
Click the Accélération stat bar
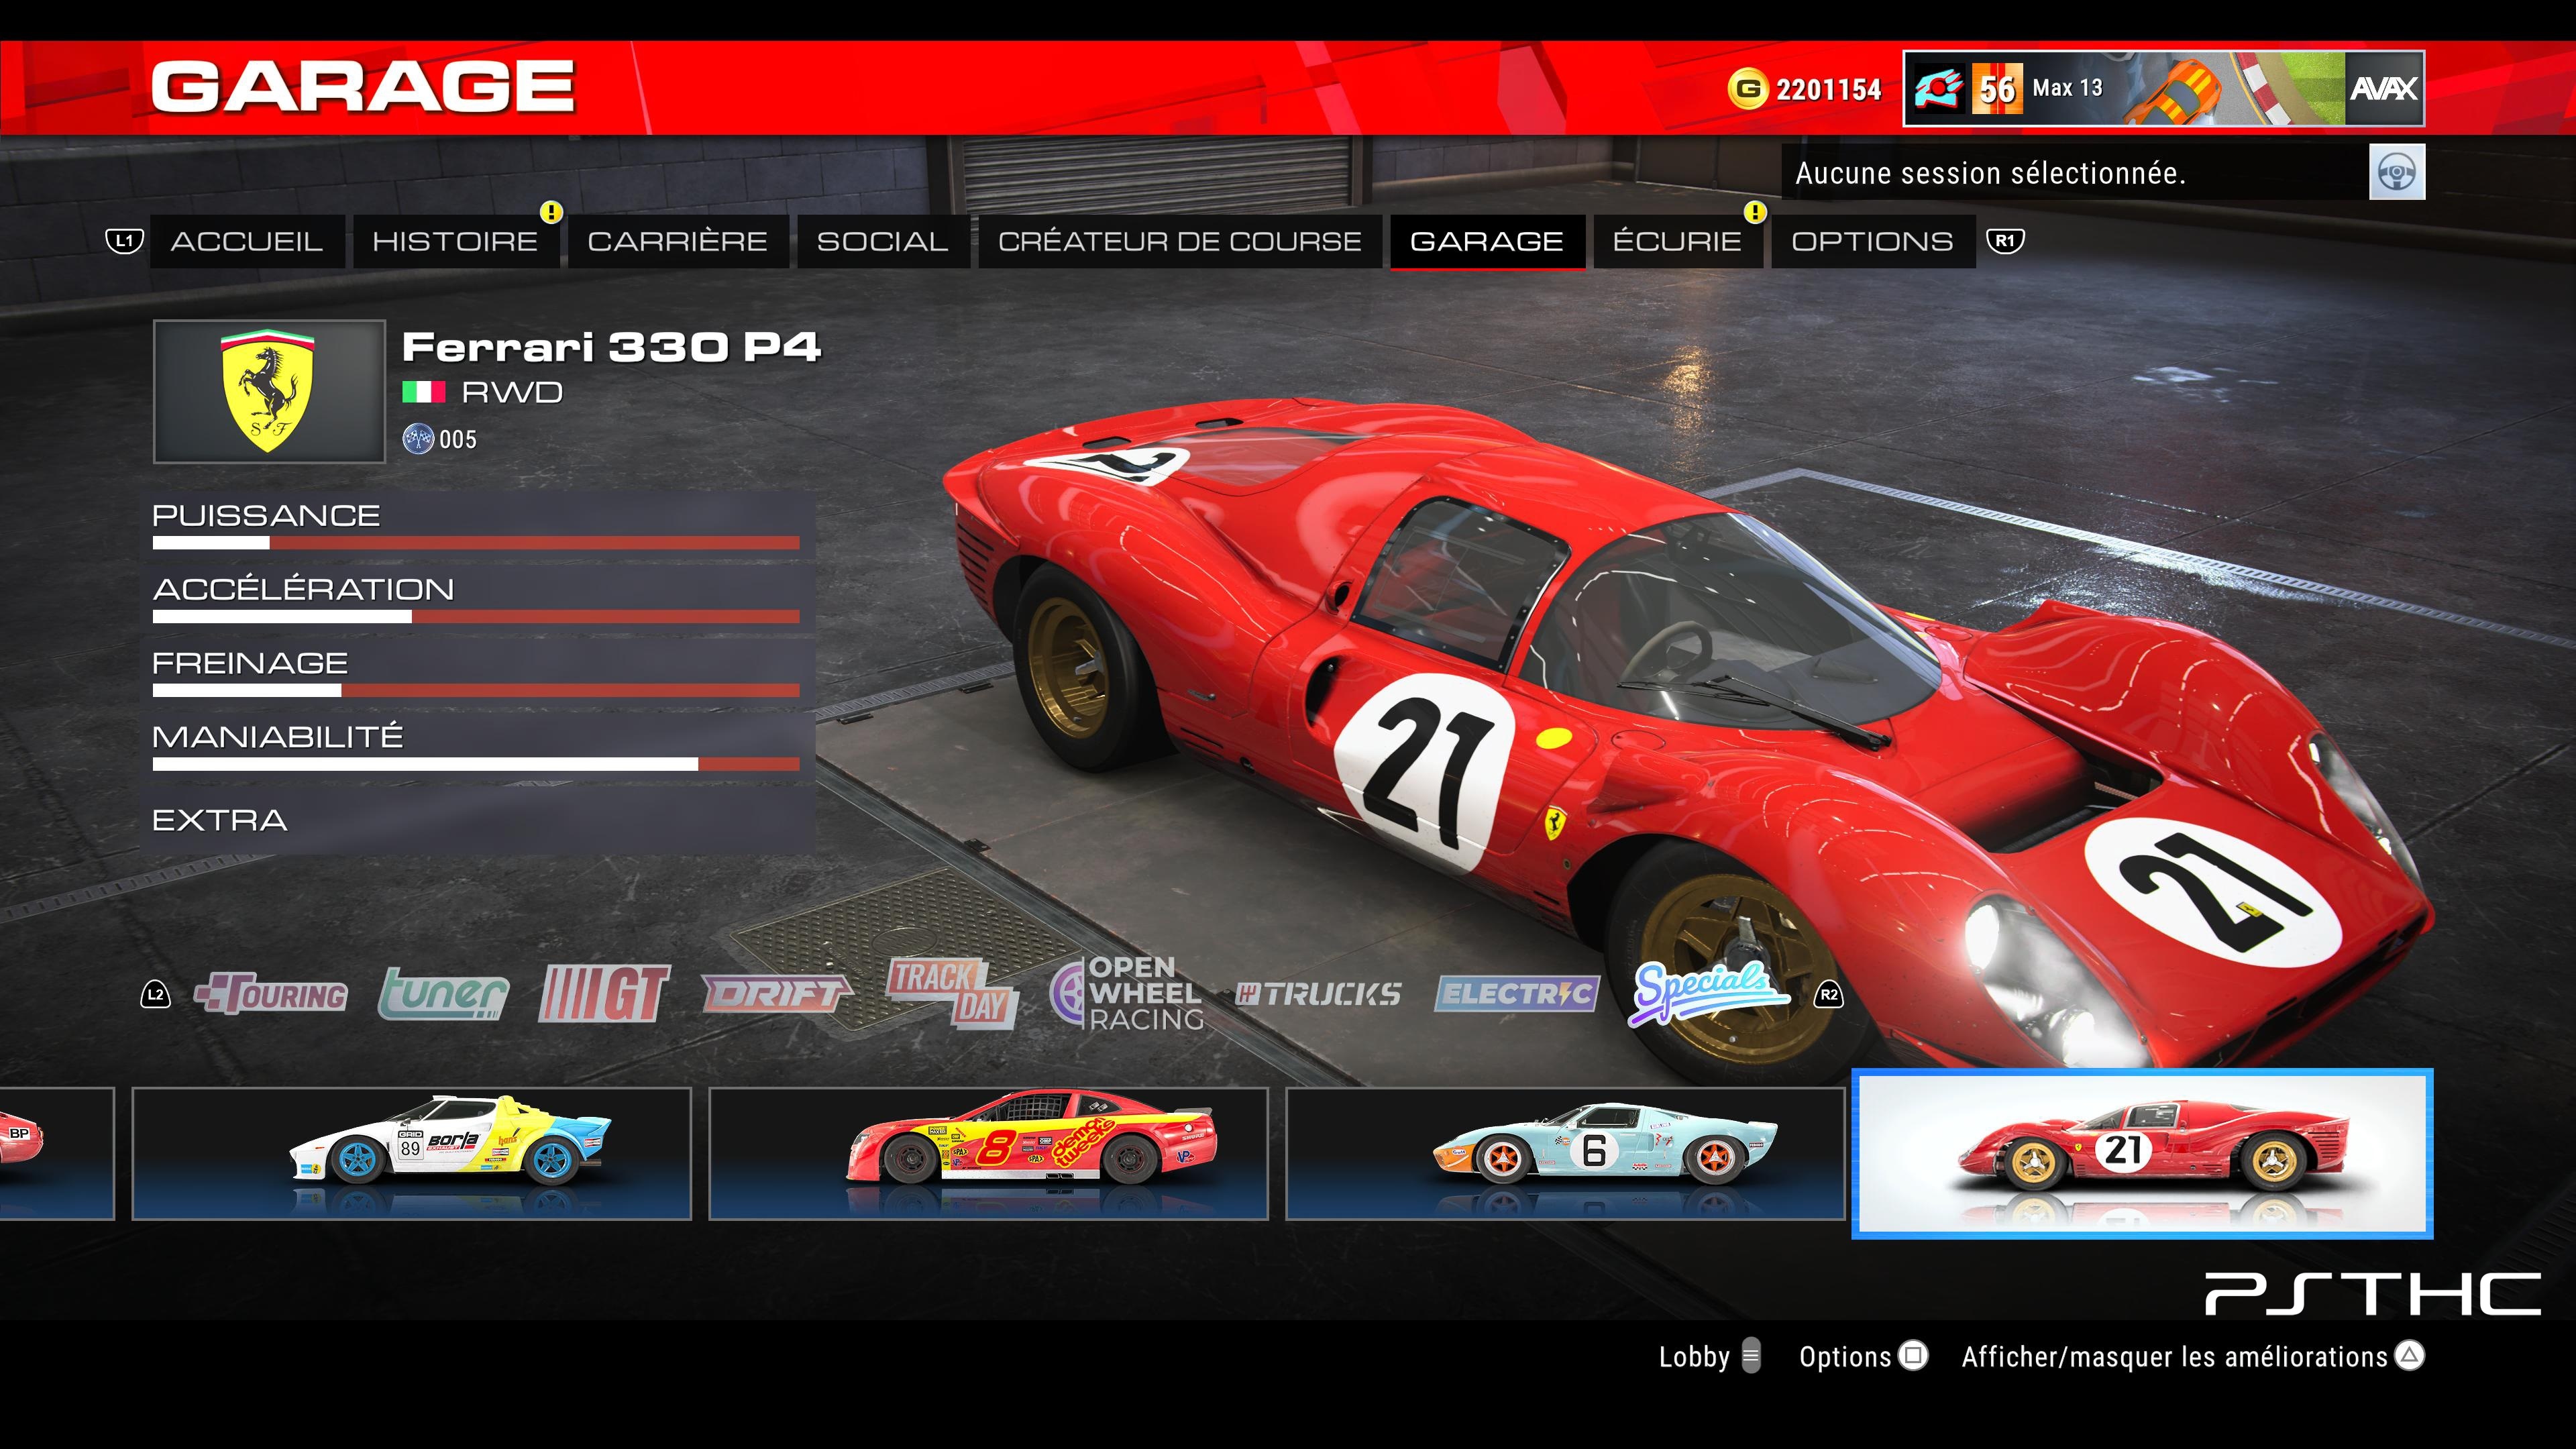[476, 617]
